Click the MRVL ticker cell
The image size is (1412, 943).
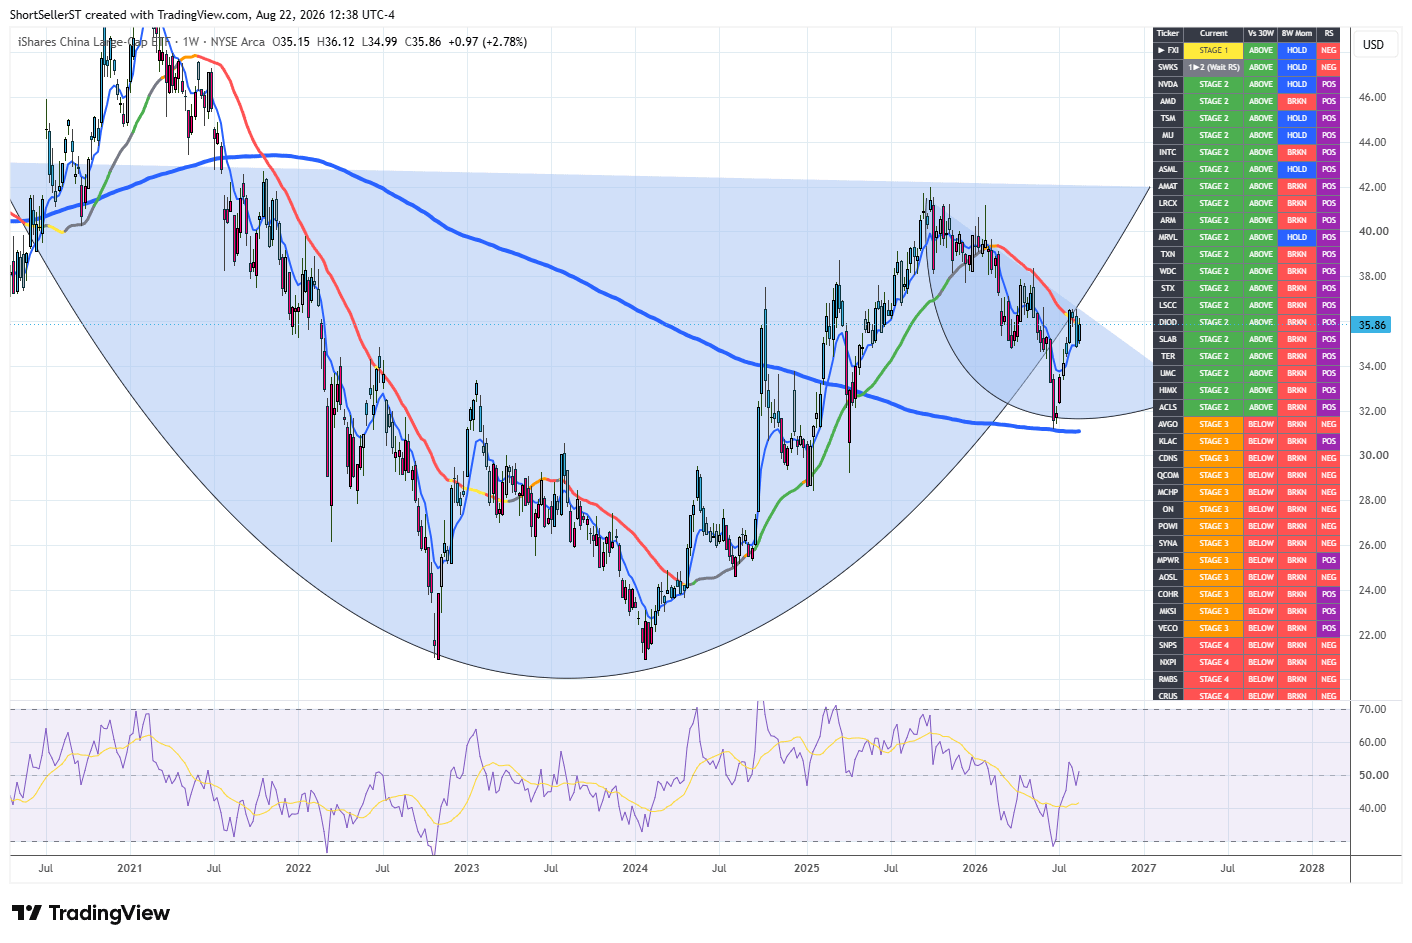1168,237
